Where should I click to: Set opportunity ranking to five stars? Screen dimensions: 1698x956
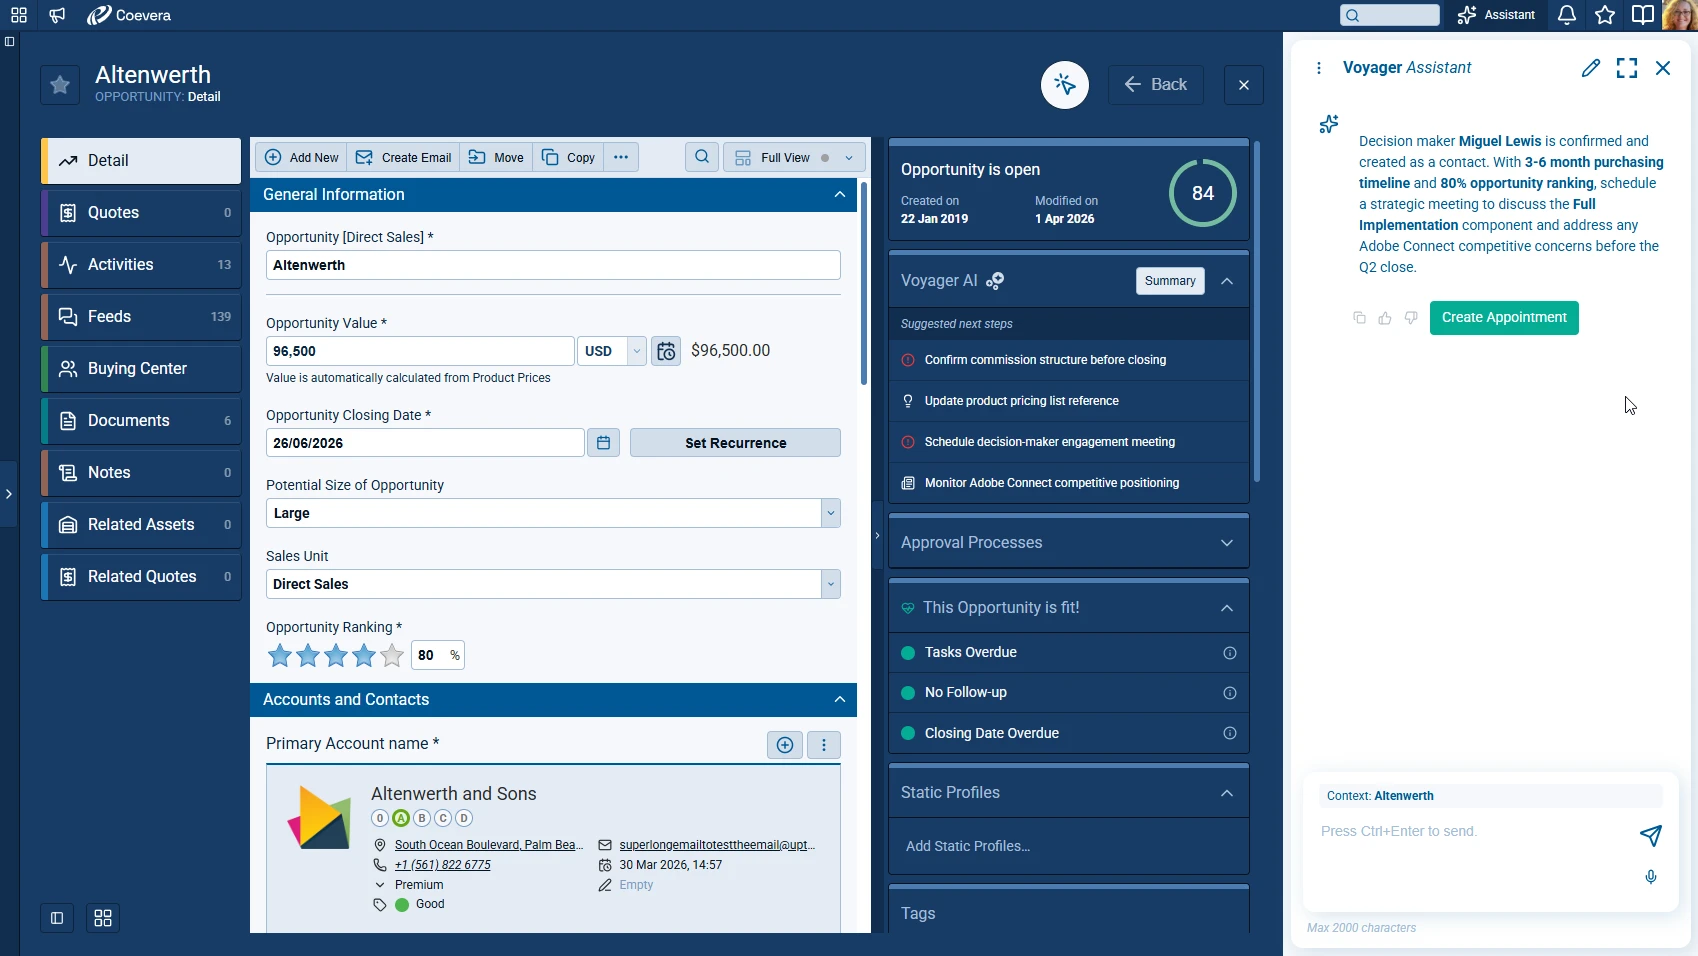[392, 656]
